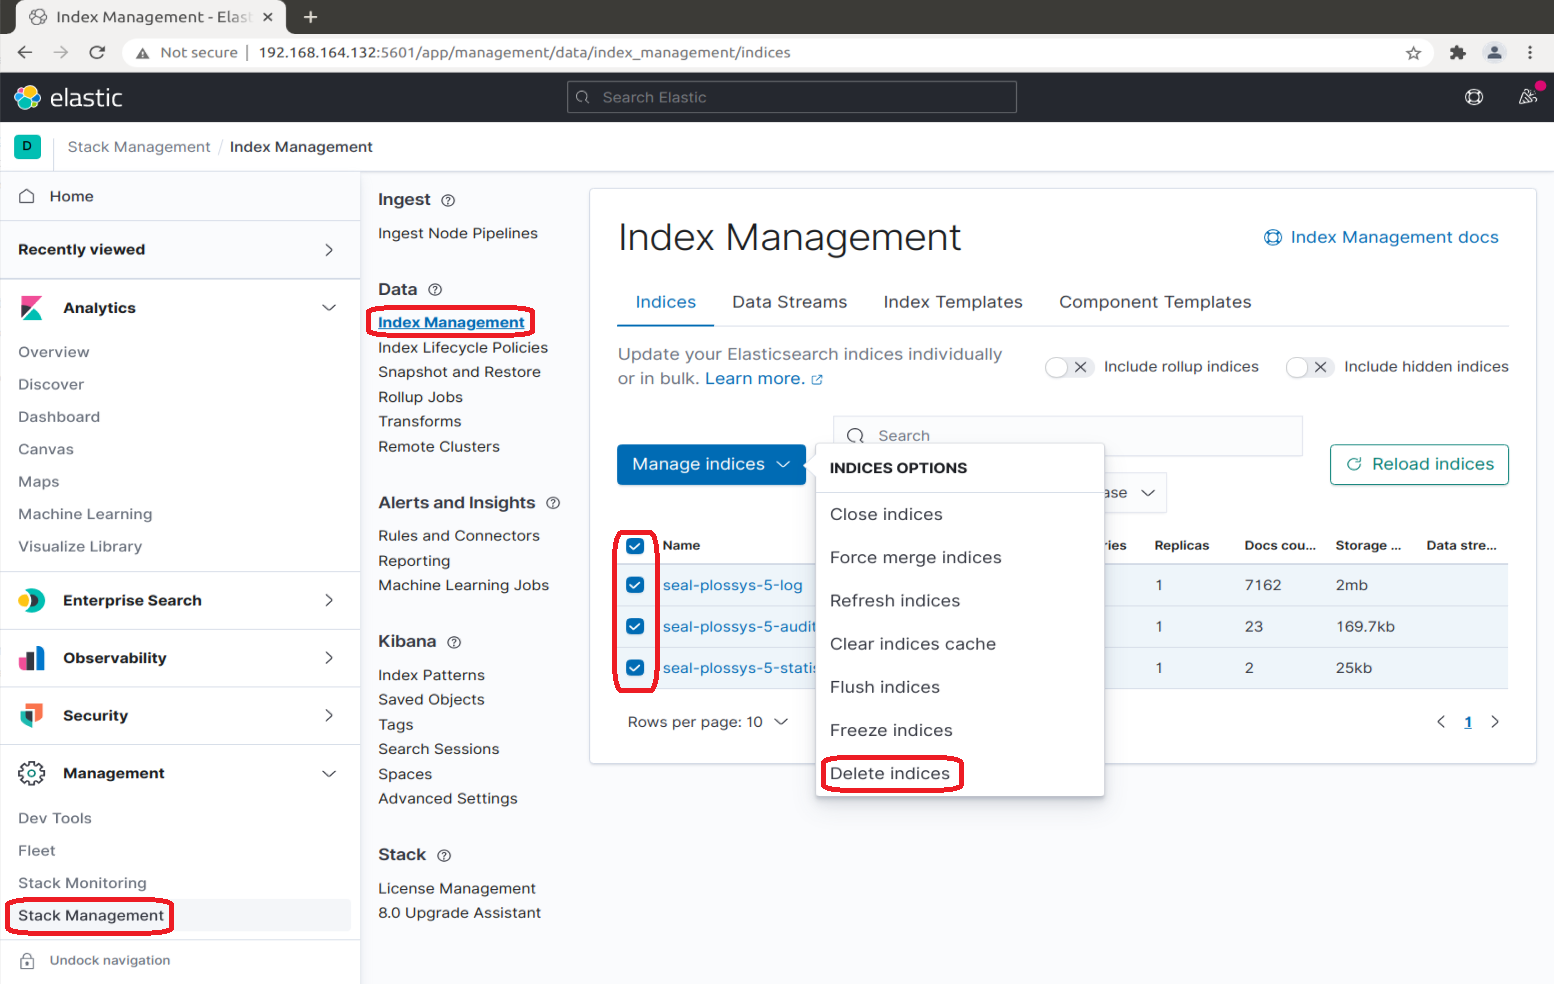The width and height of the screenshot is (1554, 984).
Task: Open the help menu lifebuoy icon
Action: click(x=1474, y=97)
